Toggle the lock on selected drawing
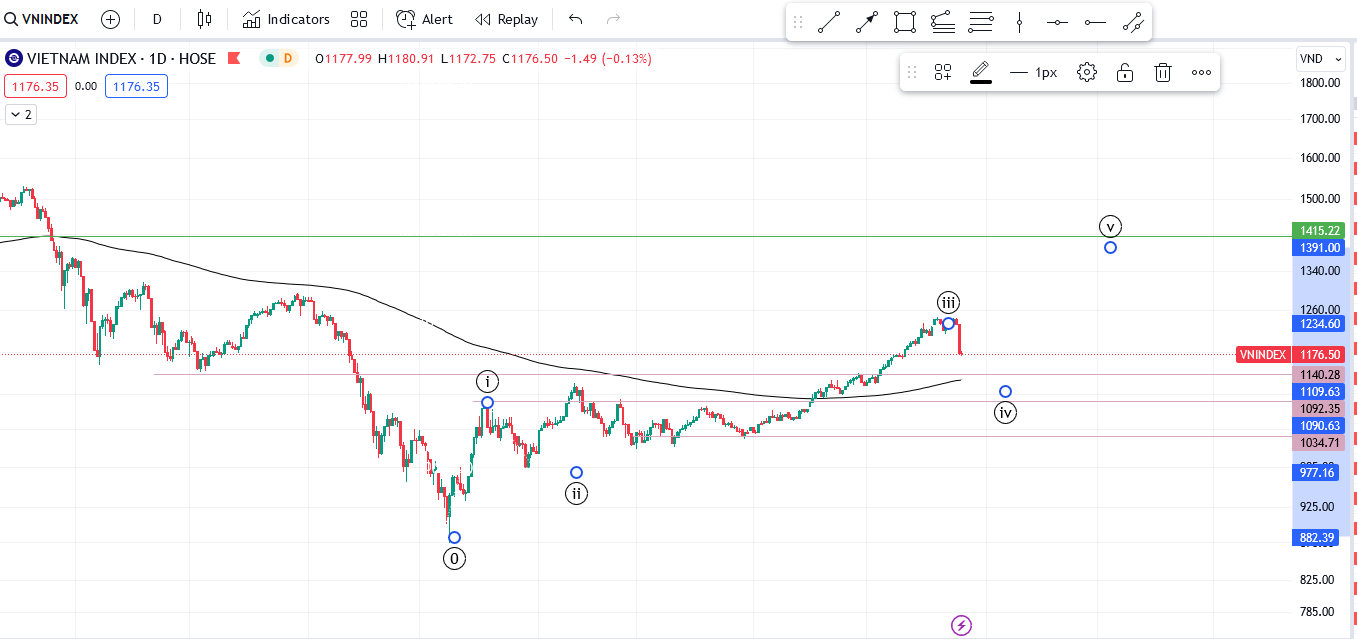Viewport: 1357px width, 639px height. click(1125, 72)
